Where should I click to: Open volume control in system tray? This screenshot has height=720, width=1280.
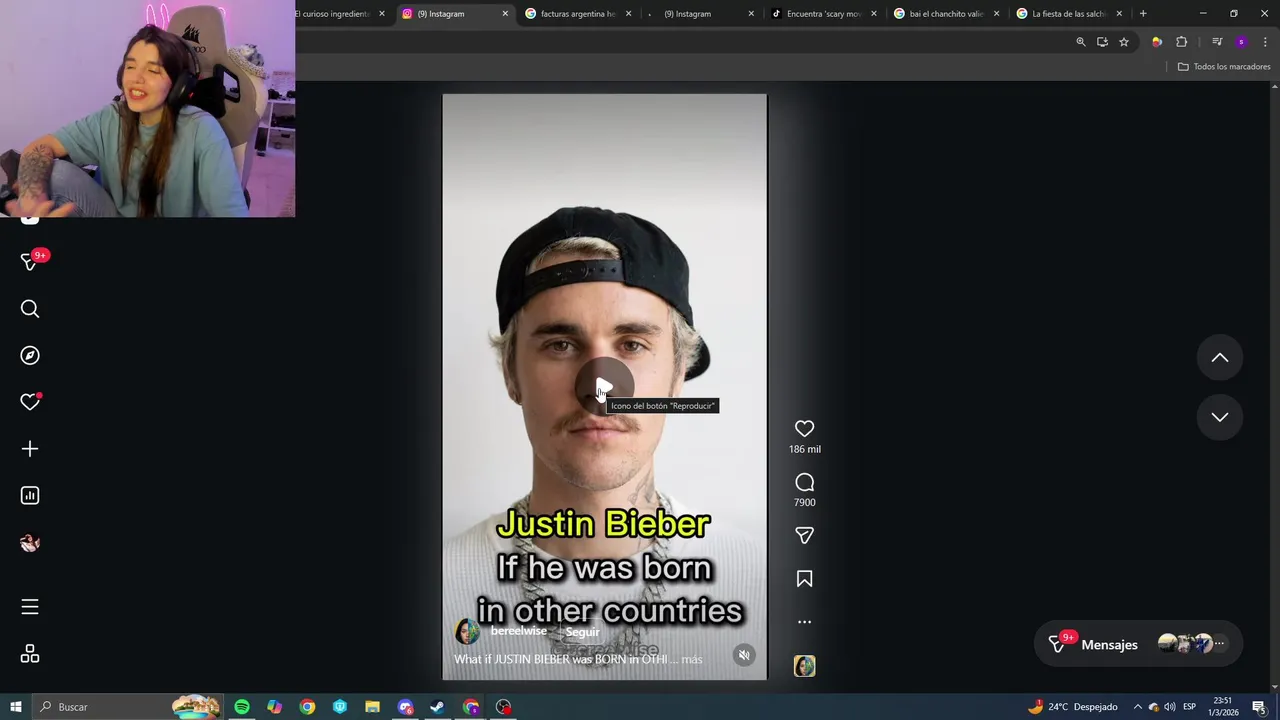pyautogui.click(x=1169, y=707)
